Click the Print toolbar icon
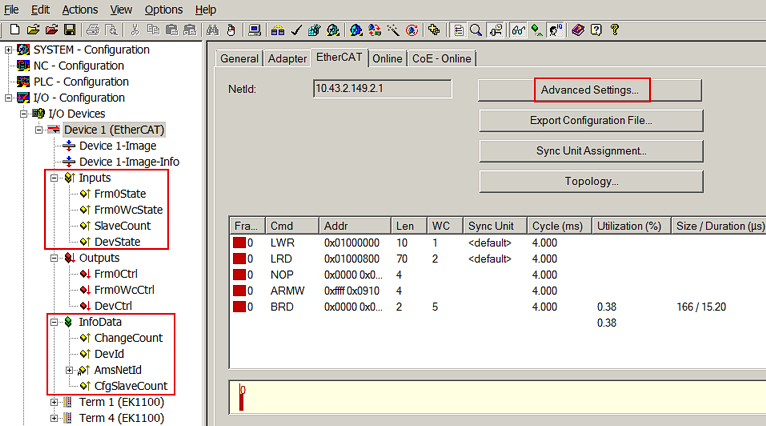766x426 pixels. click(93, 30)
